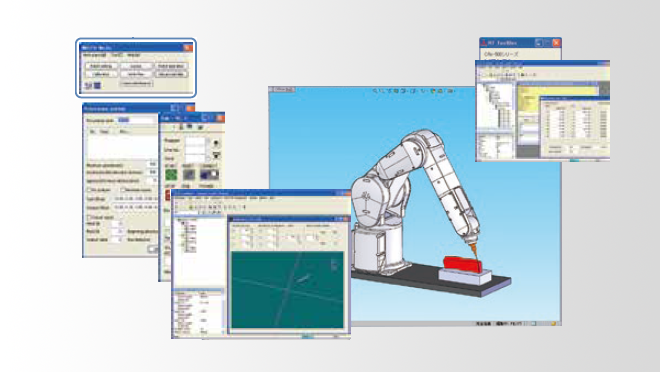The width and height of the screenshot is (660, 372).
Task: Click the round black icon beside Program field
Action: [x=216, y=143]
